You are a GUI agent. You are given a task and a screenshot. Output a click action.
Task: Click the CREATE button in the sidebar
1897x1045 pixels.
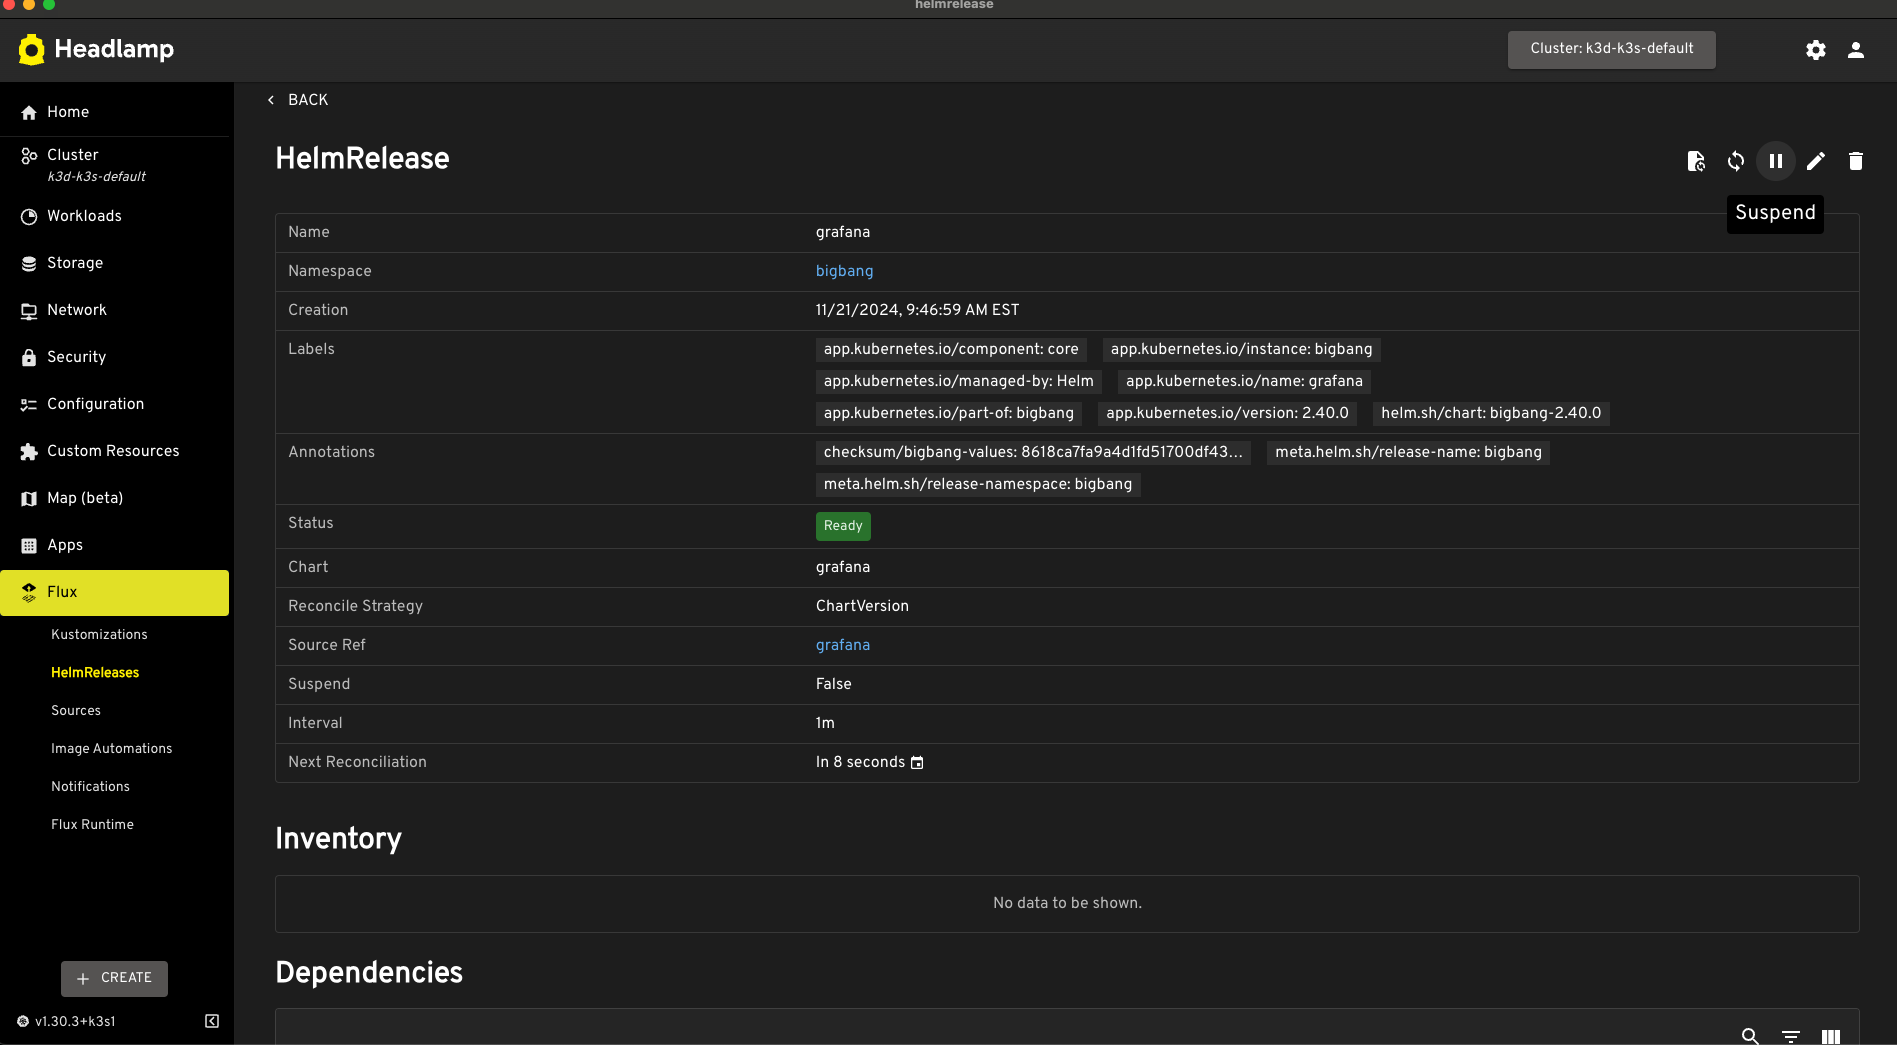tap(114, 978)
